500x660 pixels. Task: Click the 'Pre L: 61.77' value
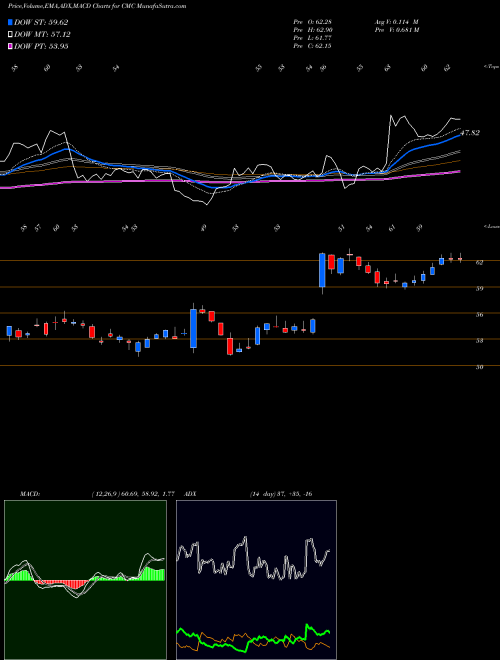(x=312, y=38)
